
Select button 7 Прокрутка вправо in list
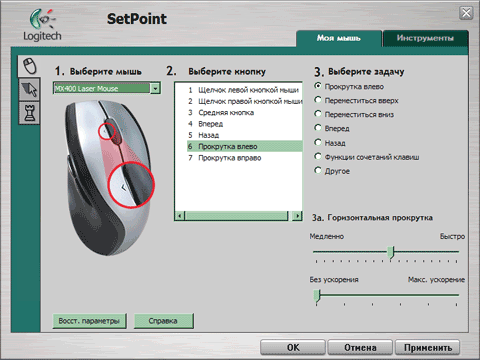tap(245, 158)
